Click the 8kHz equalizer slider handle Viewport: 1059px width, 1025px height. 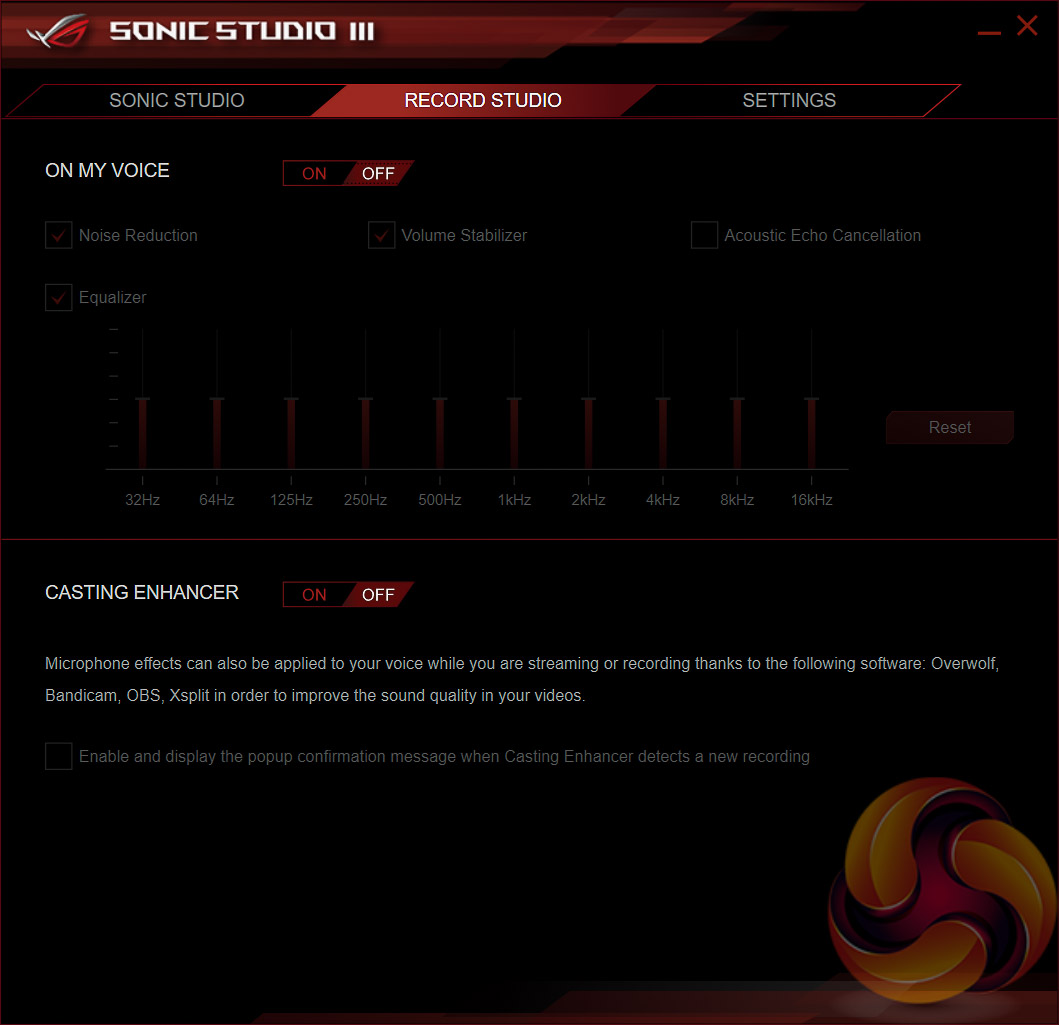coord(737,400)
